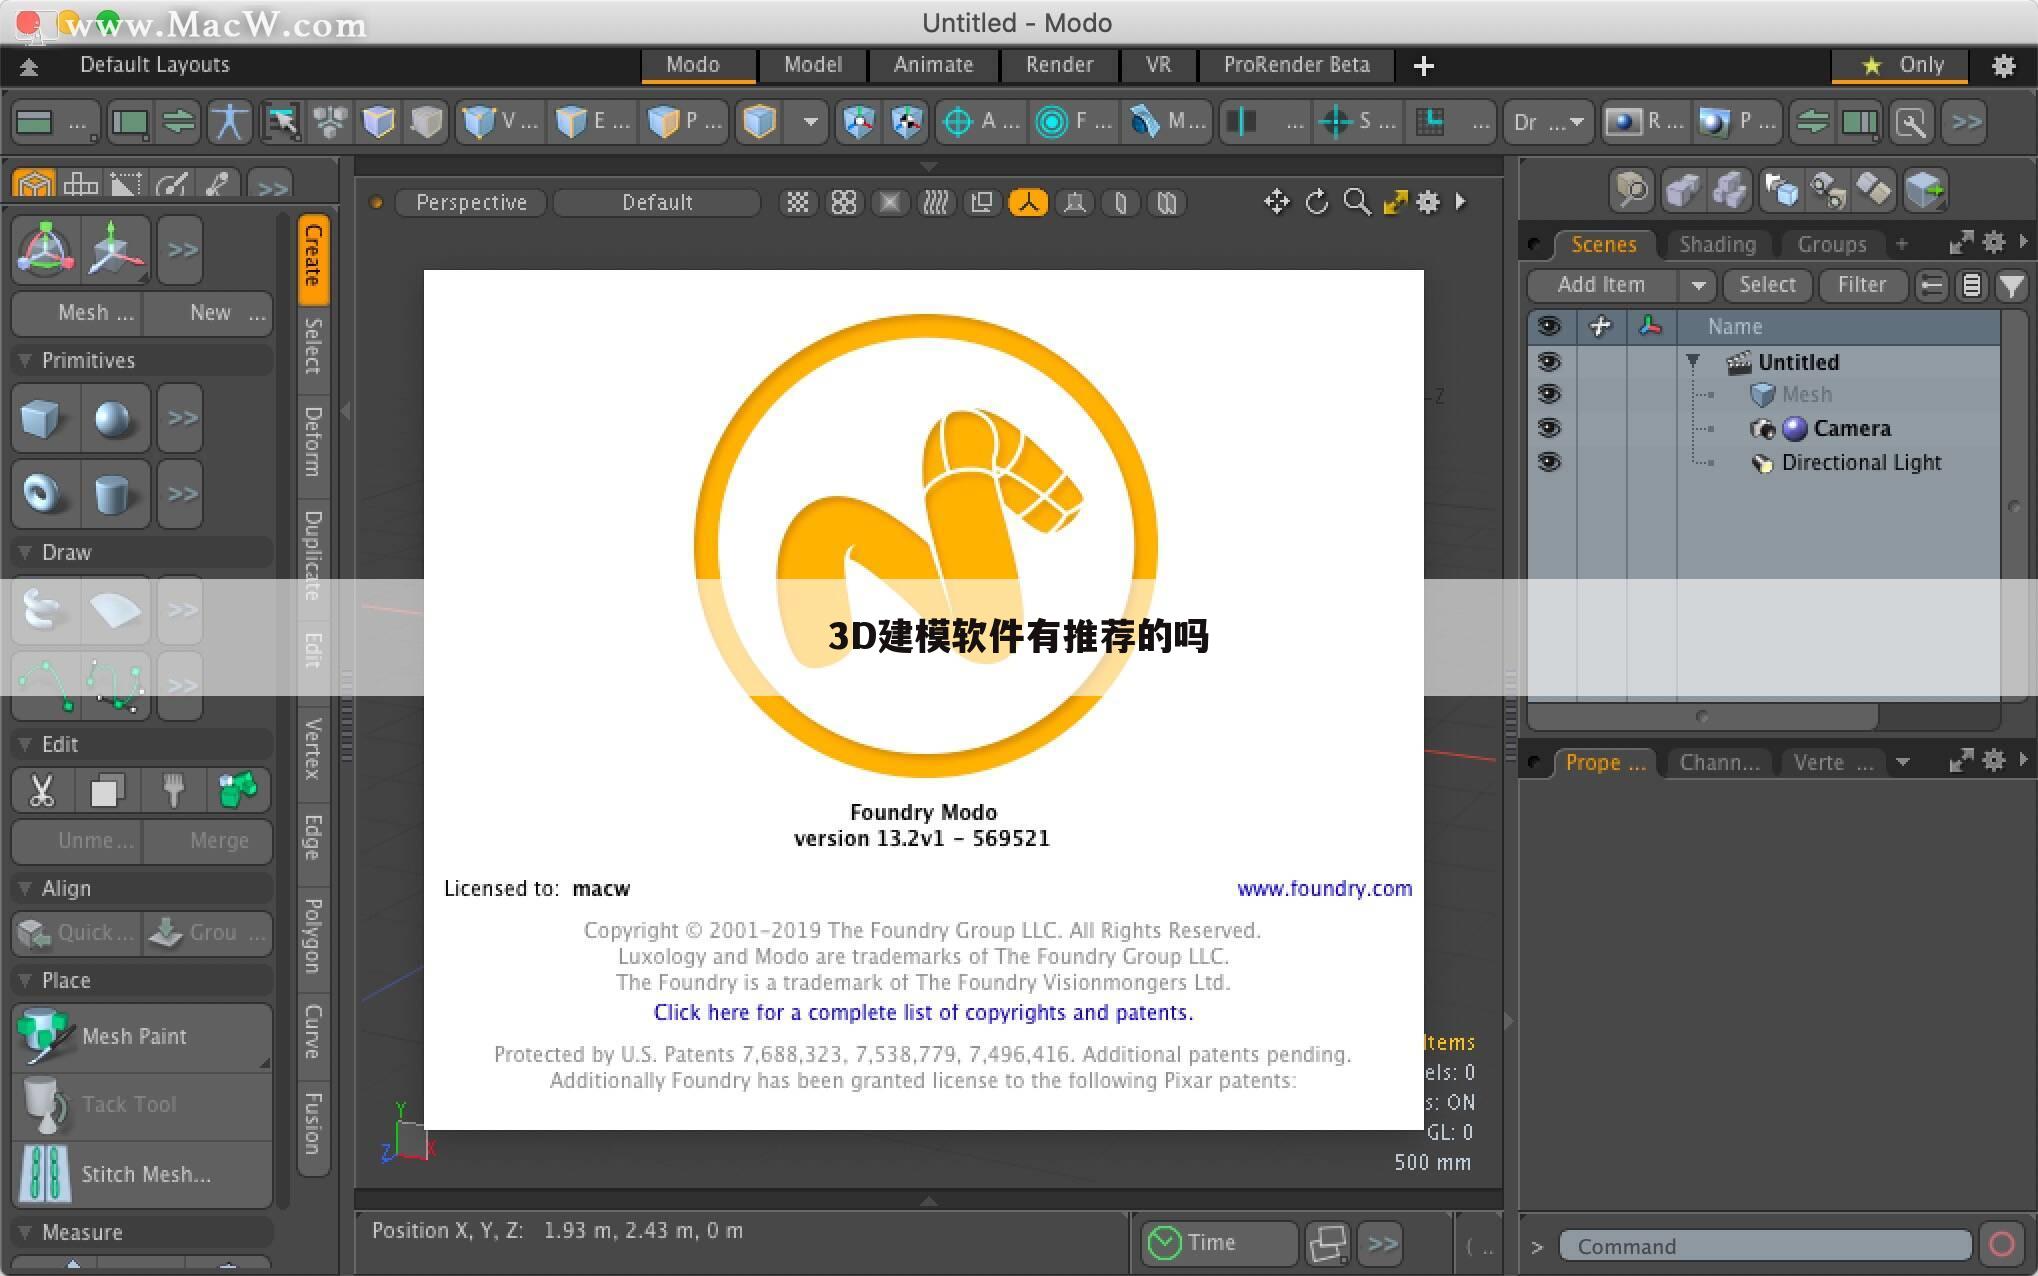This screenshot has width=2038, height=1276.
Task: Open the www.foundry.com link
Action: (x=1324, y=888)
